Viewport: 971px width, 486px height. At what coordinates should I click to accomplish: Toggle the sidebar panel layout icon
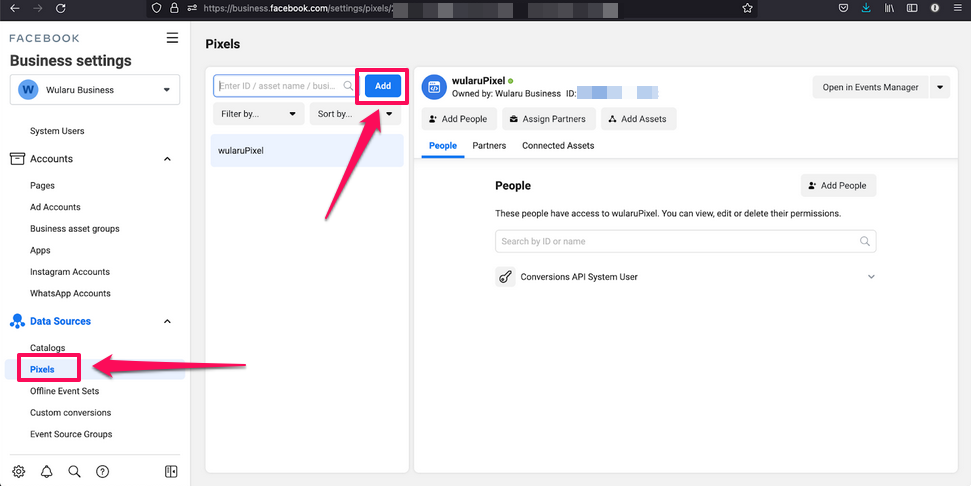point(171,472)
